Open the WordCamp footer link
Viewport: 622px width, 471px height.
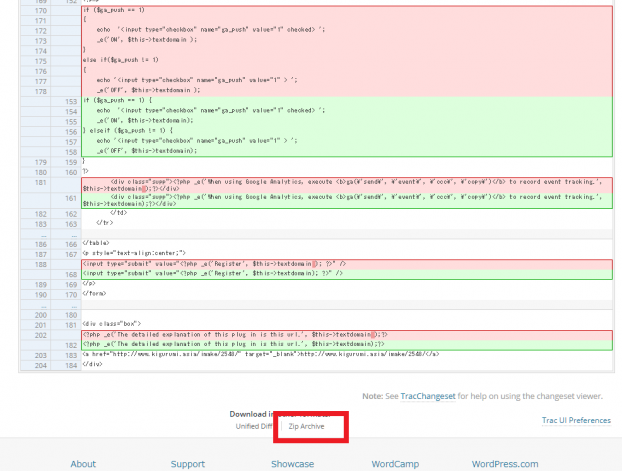(x=395, y=464)
